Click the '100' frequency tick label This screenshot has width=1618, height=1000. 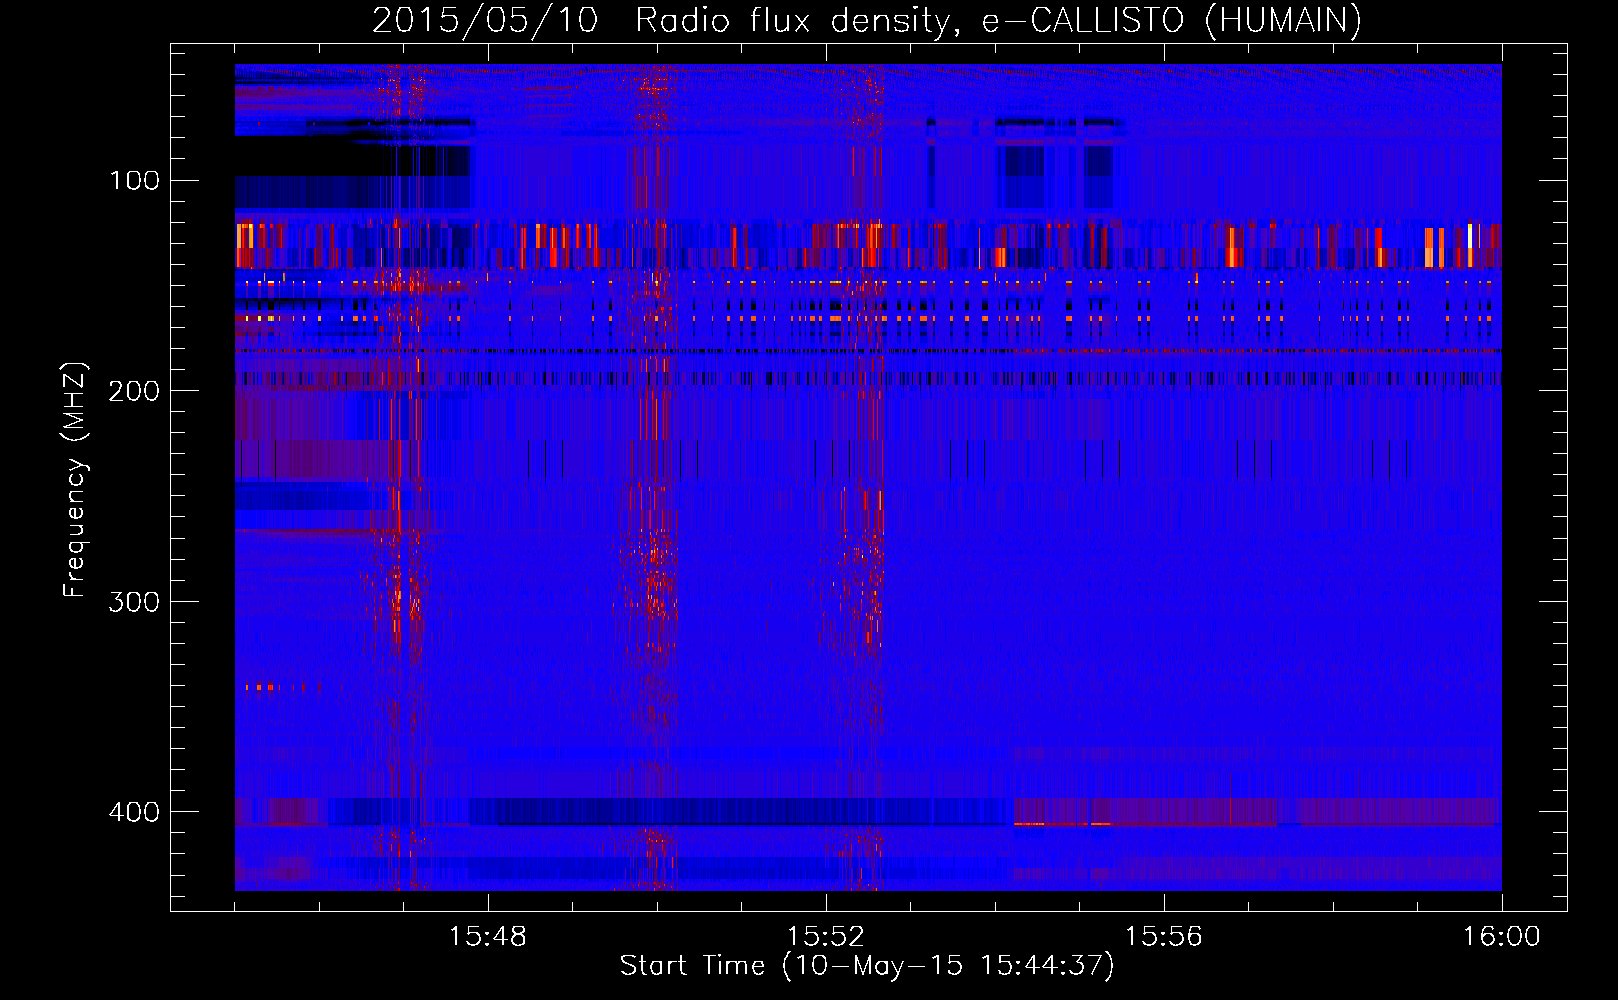tap(134, 181)
